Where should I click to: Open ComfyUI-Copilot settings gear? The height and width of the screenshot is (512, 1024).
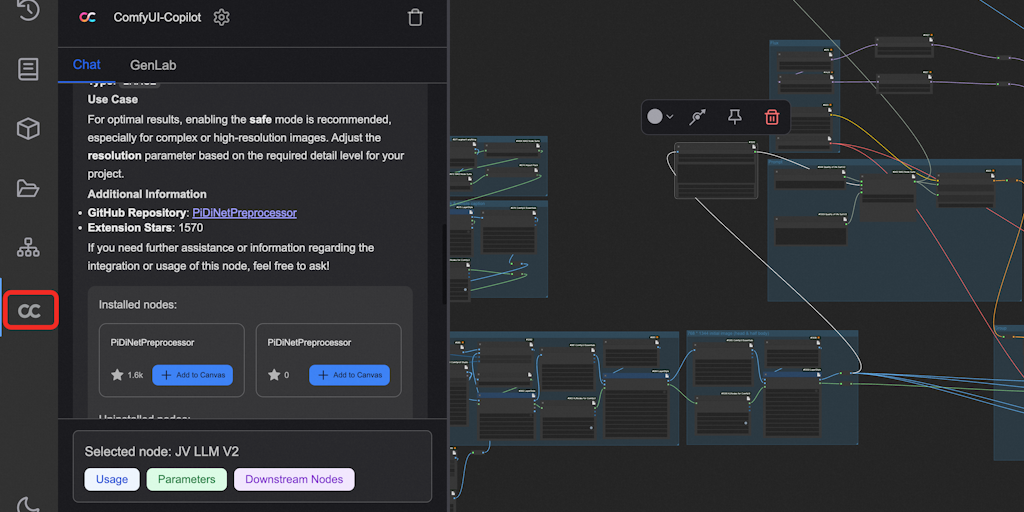coord(222,17)
